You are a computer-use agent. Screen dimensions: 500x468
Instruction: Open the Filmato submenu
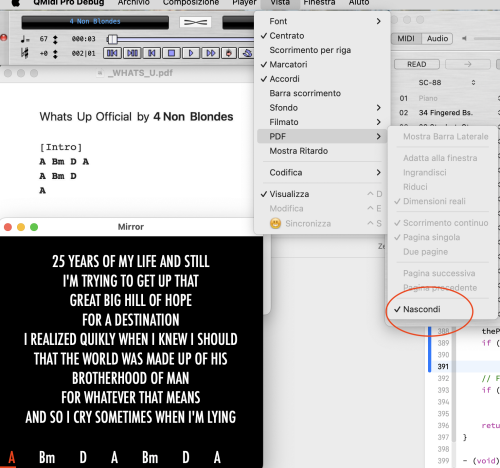(x=322, y=122)
